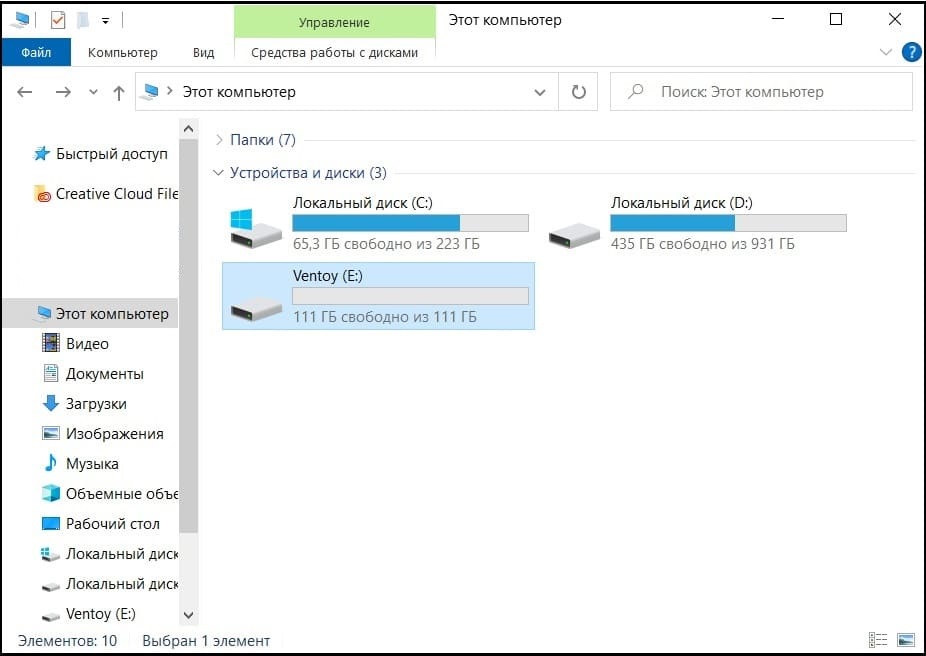Open the Файл menu
The image size is (926, 656).
point(36,53)
